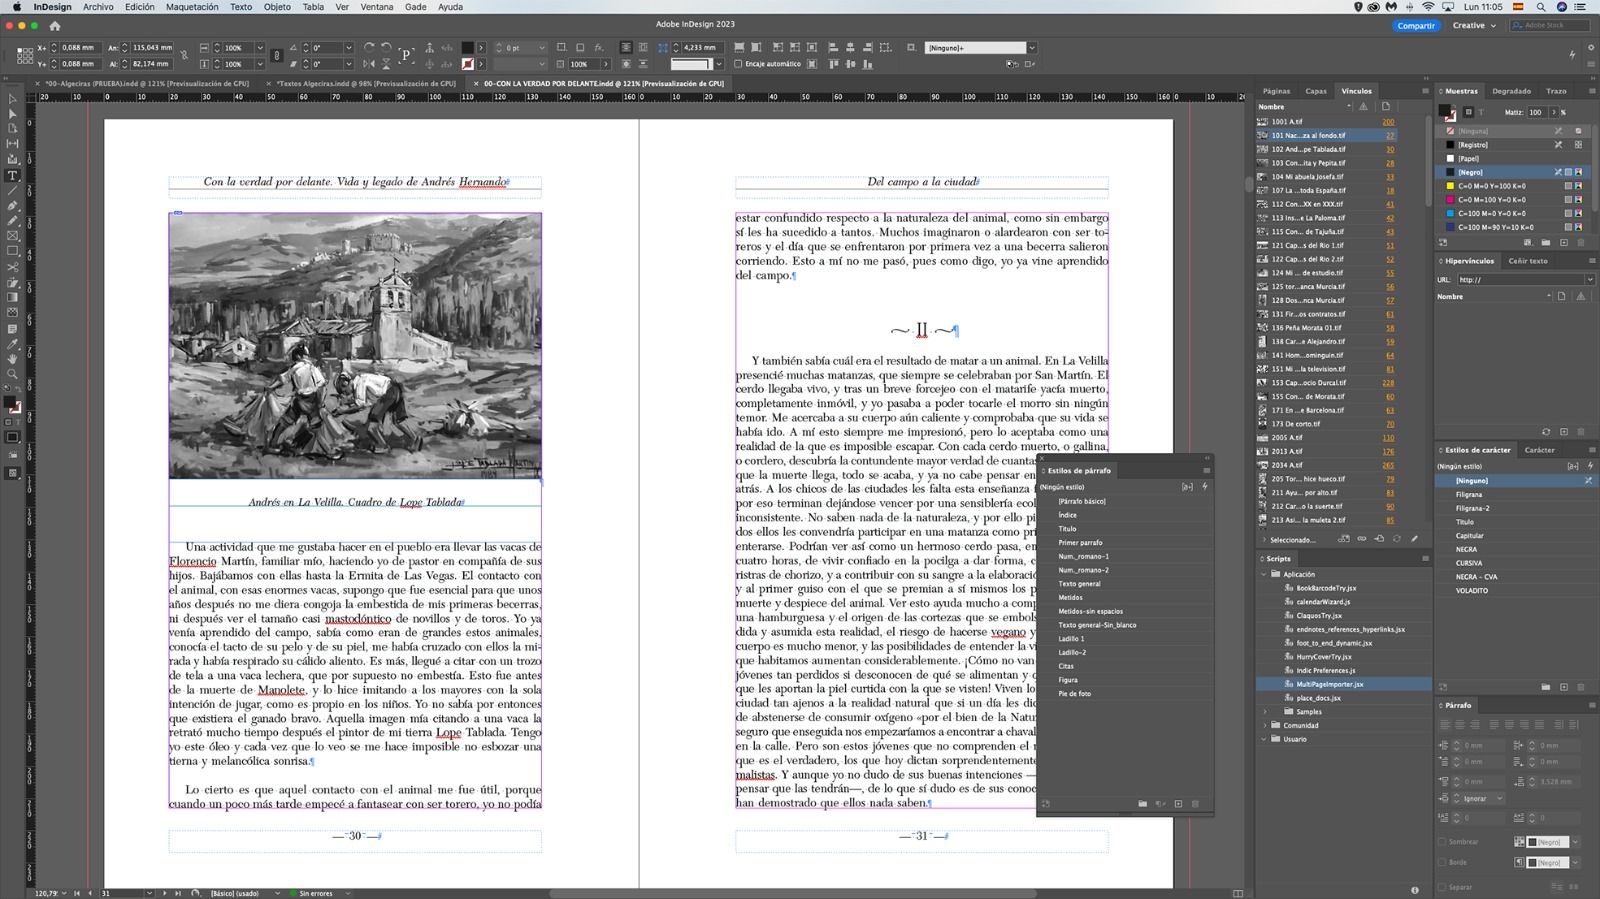Open the [Ninguno]+ object style dropdown
The image size is (1600, 899).
click(x=1032, y=47)
